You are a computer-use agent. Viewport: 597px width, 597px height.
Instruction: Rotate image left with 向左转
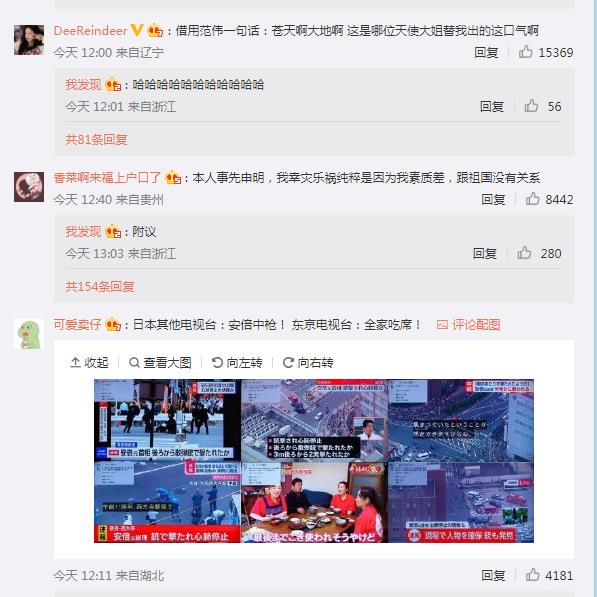[x=237, y=362]
